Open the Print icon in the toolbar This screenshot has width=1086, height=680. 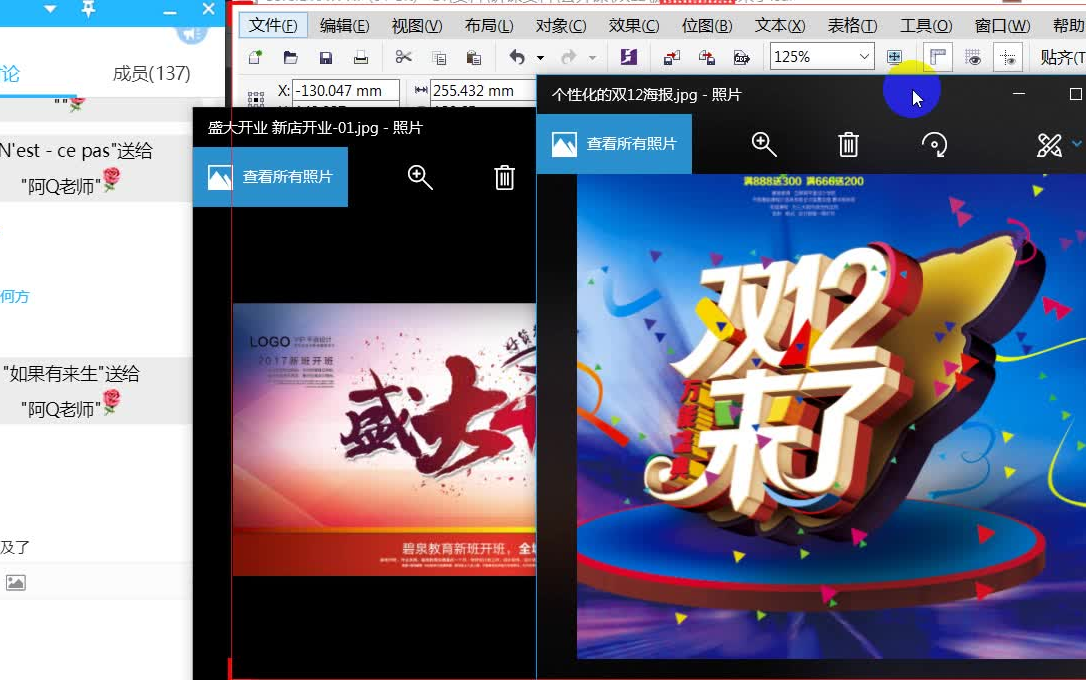point(360,57)
